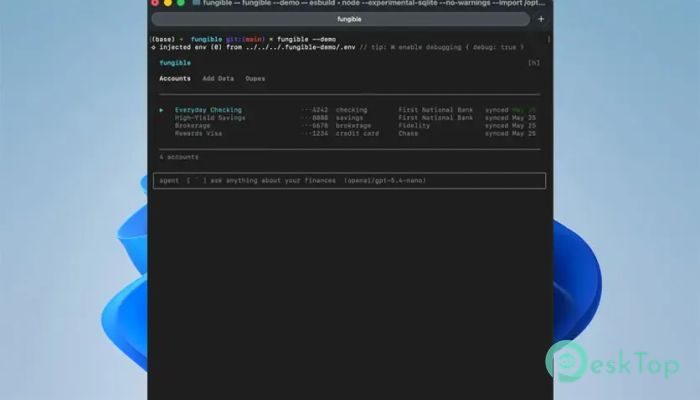700x400 pixels.
Task: Click First National Bank in High-Yield Savings row
Action: tap(435, 118)
